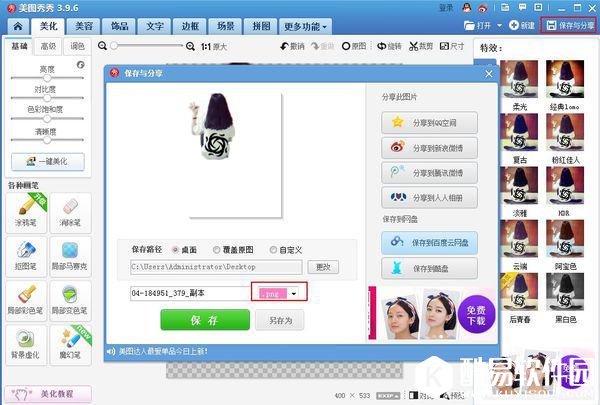Expand the 更多功能 more features menu
Image resolution: width=600 pixels, height=405 pixels.
click(306, 25)
